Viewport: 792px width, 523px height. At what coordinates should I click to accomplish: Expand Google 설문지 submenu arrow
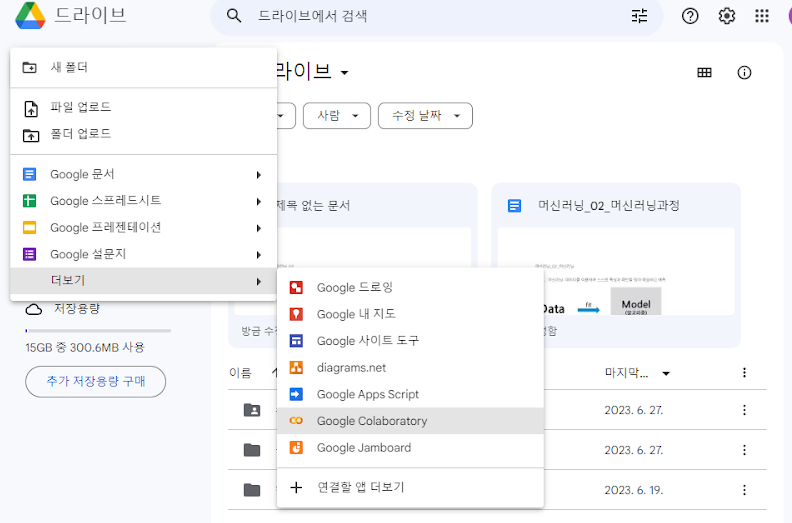[x=259, y=255]
